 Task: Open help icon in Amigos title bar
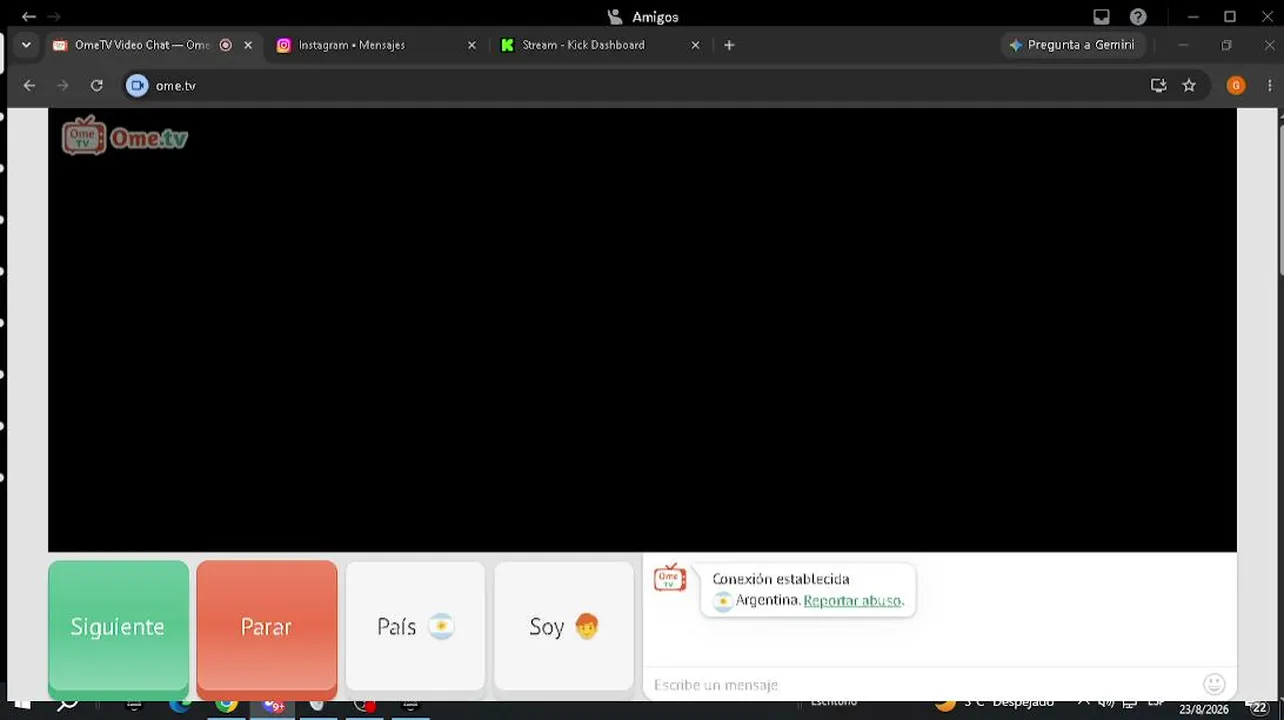point(1138,17)
